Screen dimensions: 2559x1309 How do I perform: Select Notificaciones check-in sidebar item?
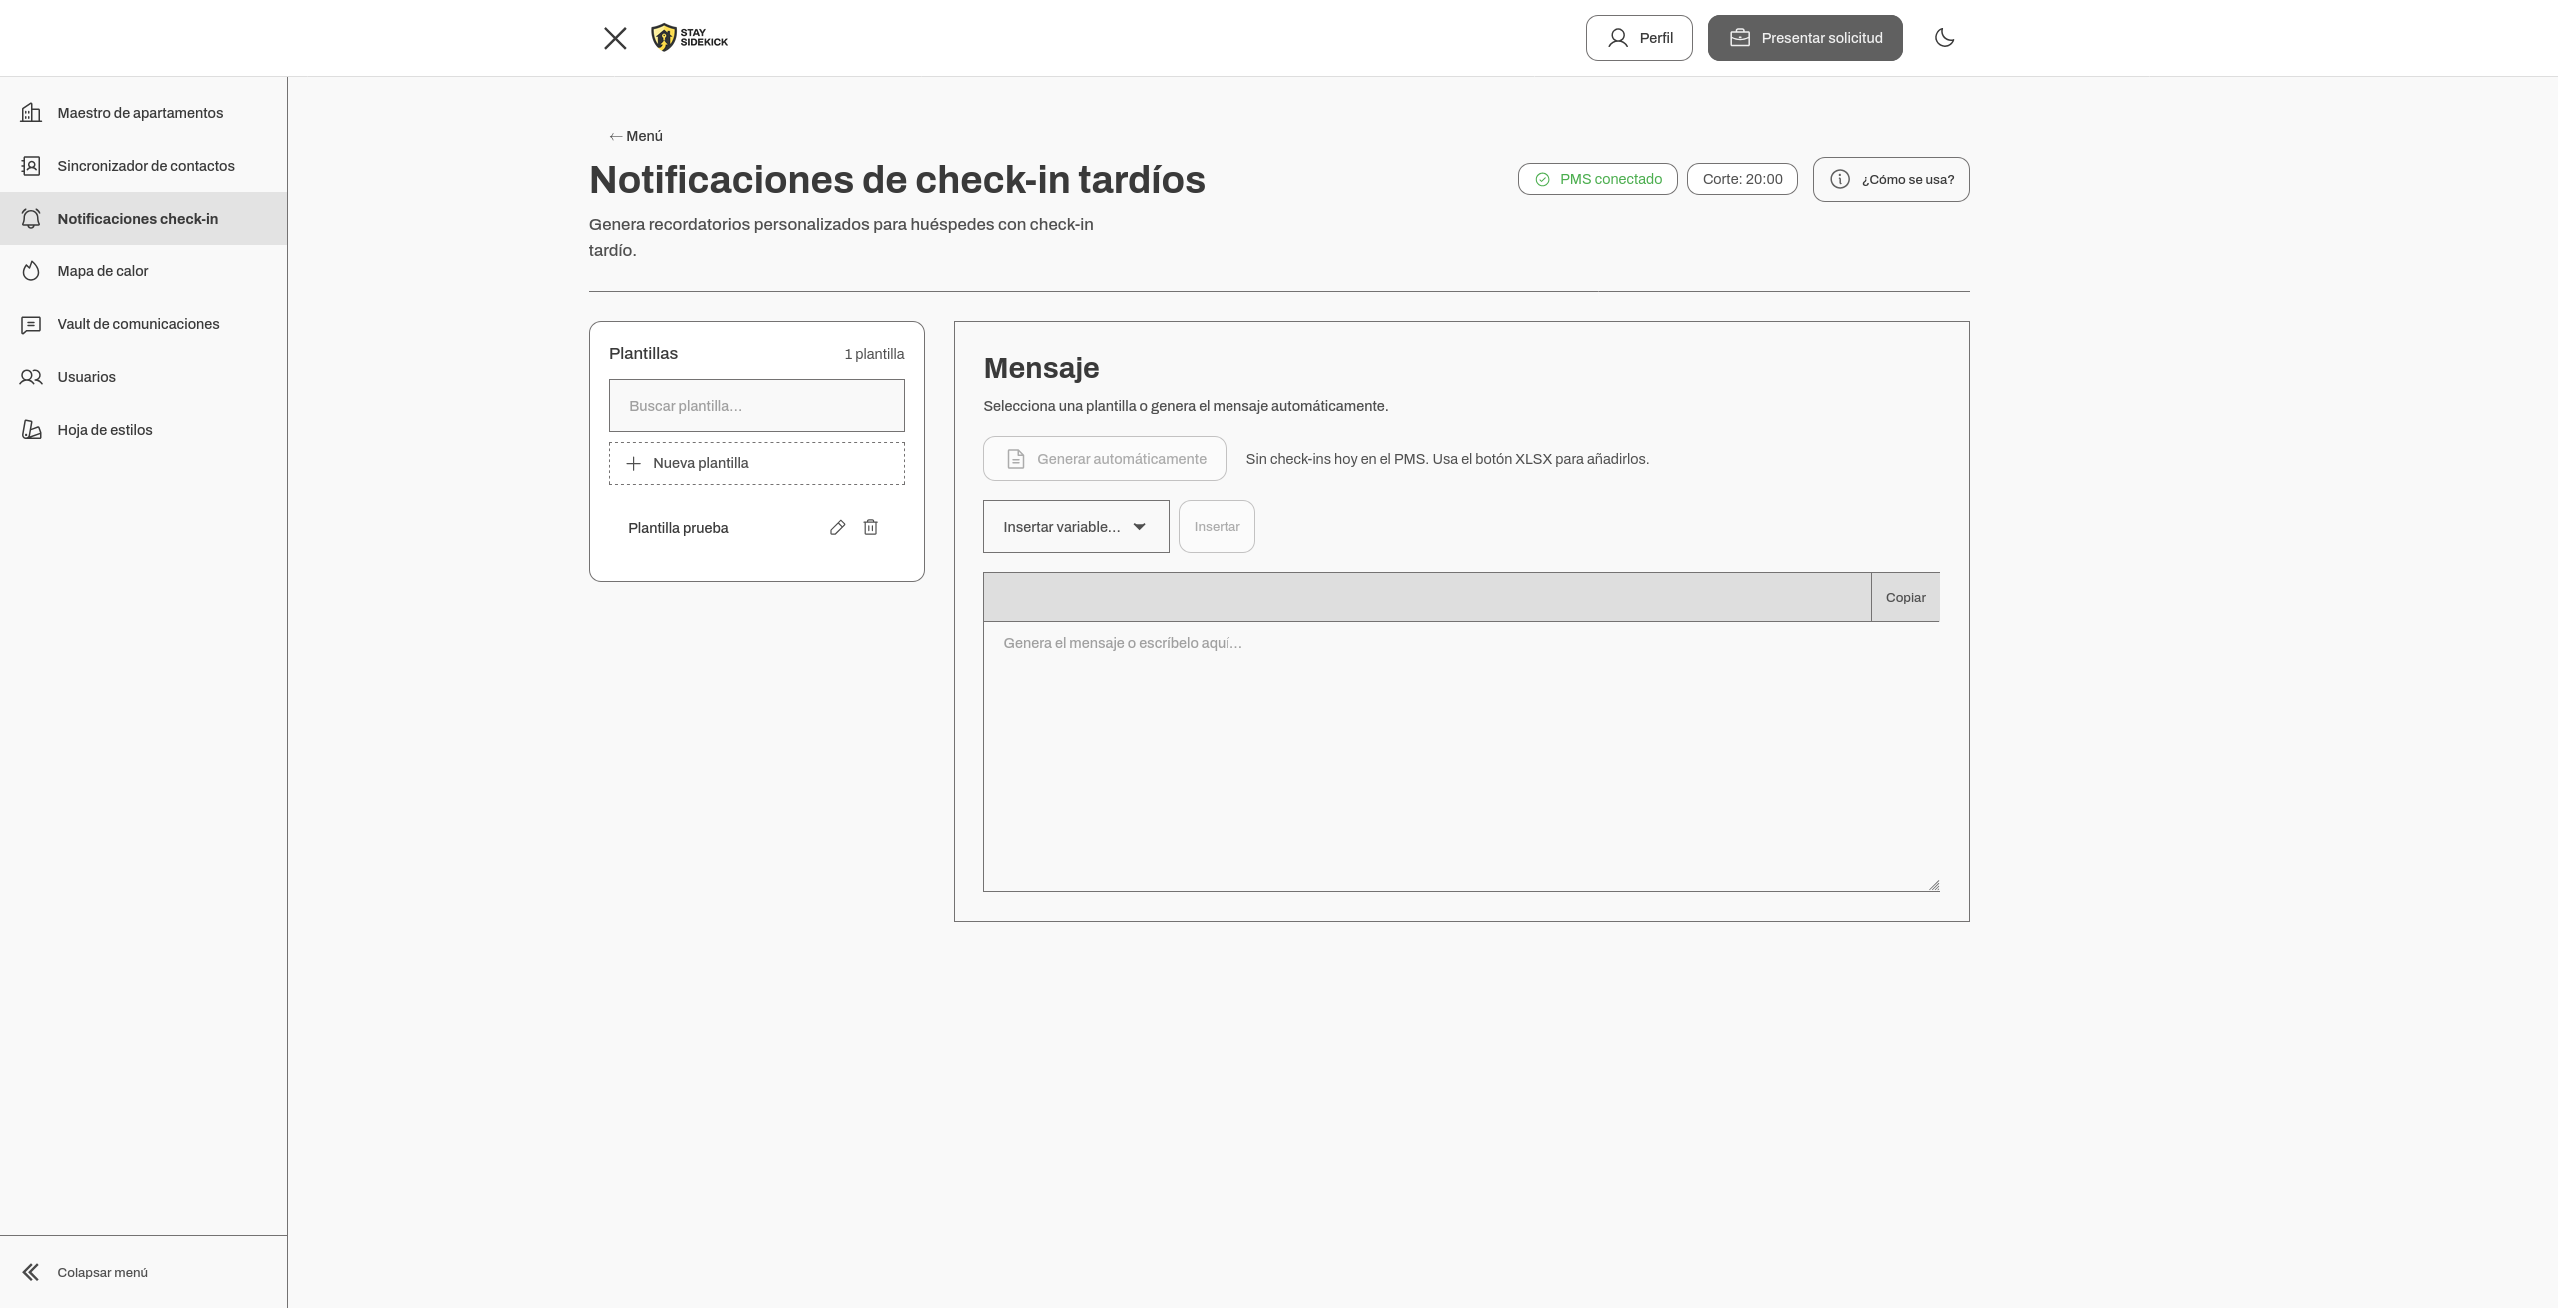click(x=143, y=218)
